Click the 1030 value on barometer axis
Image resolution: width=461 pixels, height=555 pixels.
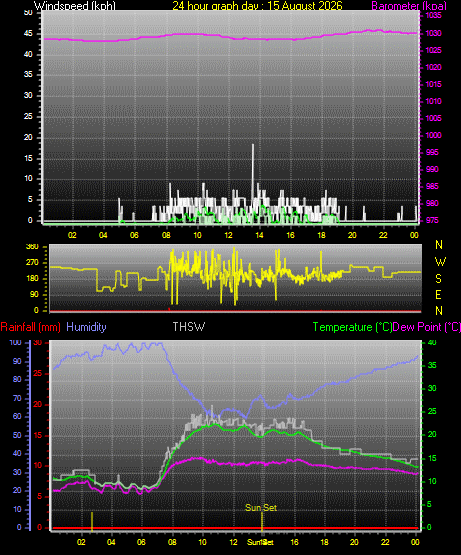click(x=433, y=33)
